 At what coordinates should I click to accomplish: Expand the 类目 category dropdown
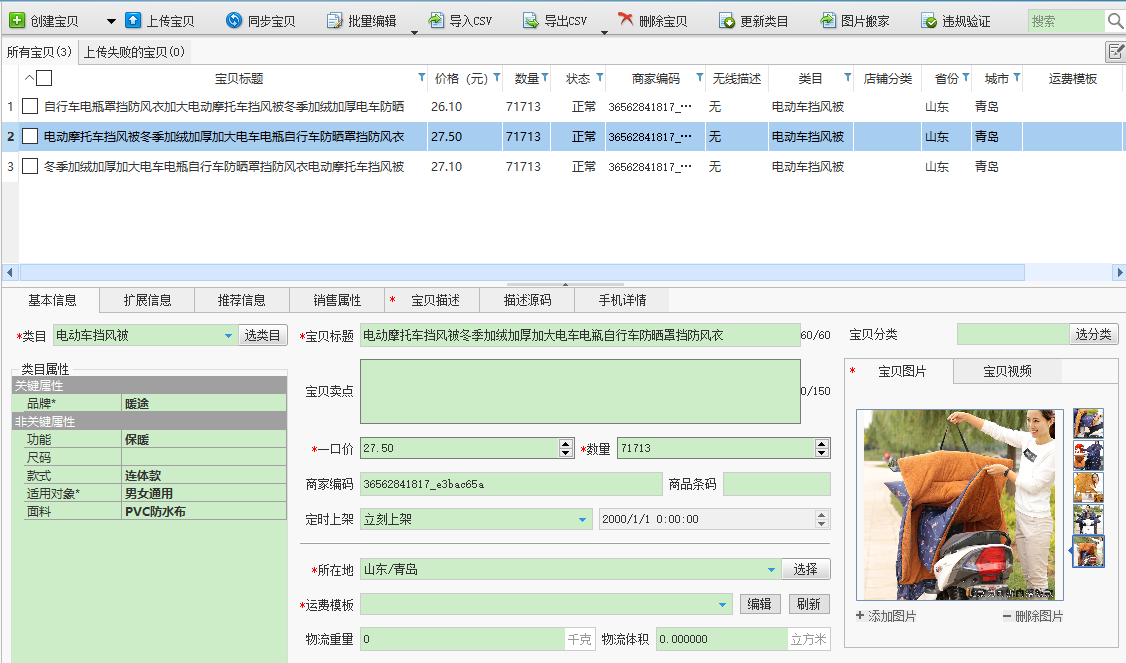point(228,336)
